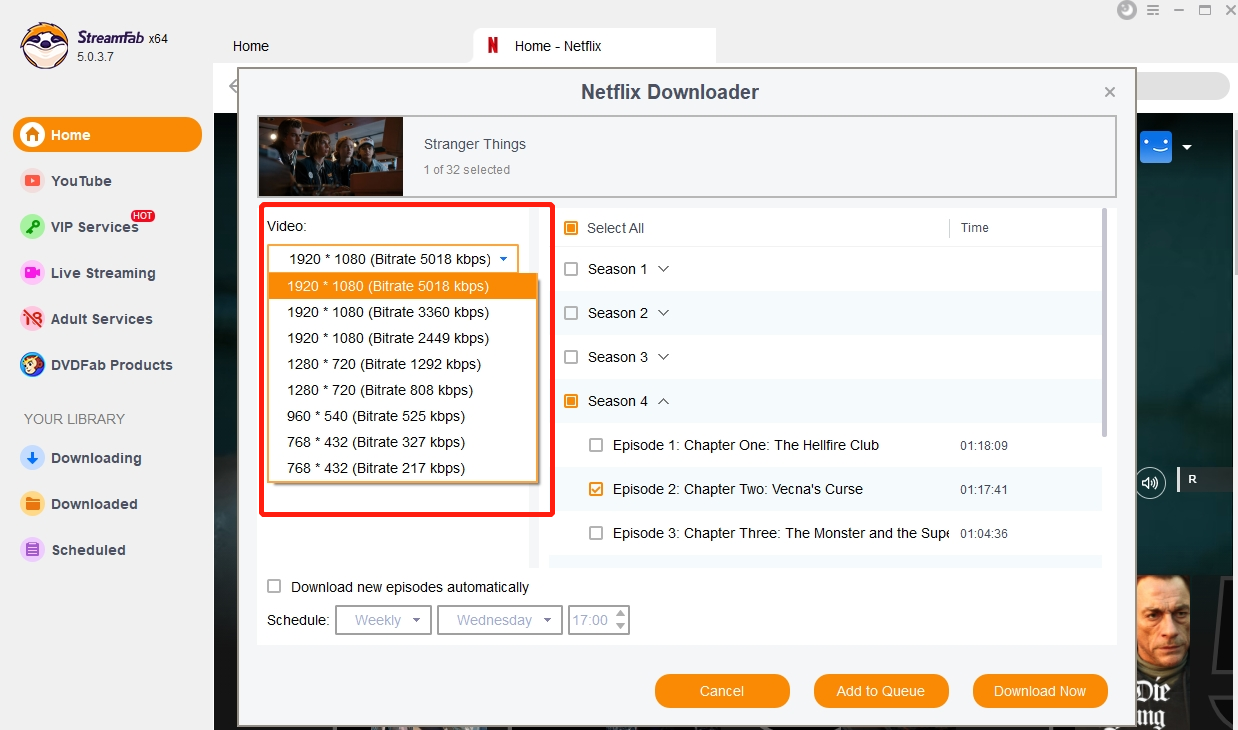Image resolution: width=1238 pixels, height=730 pixels.
Task: Click the Add to Queue button
Action: coord(880,691)
